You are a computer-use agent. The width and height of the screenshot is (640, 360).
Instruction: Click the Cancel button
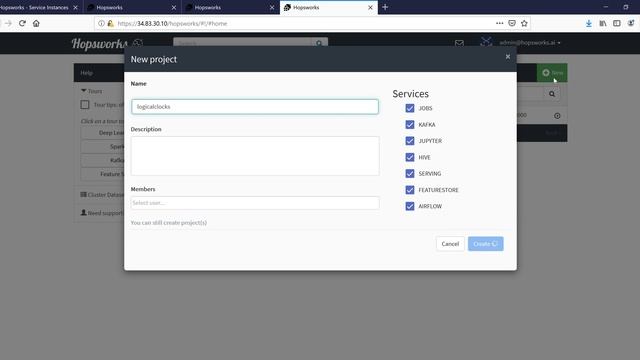[x=450, y=244]
